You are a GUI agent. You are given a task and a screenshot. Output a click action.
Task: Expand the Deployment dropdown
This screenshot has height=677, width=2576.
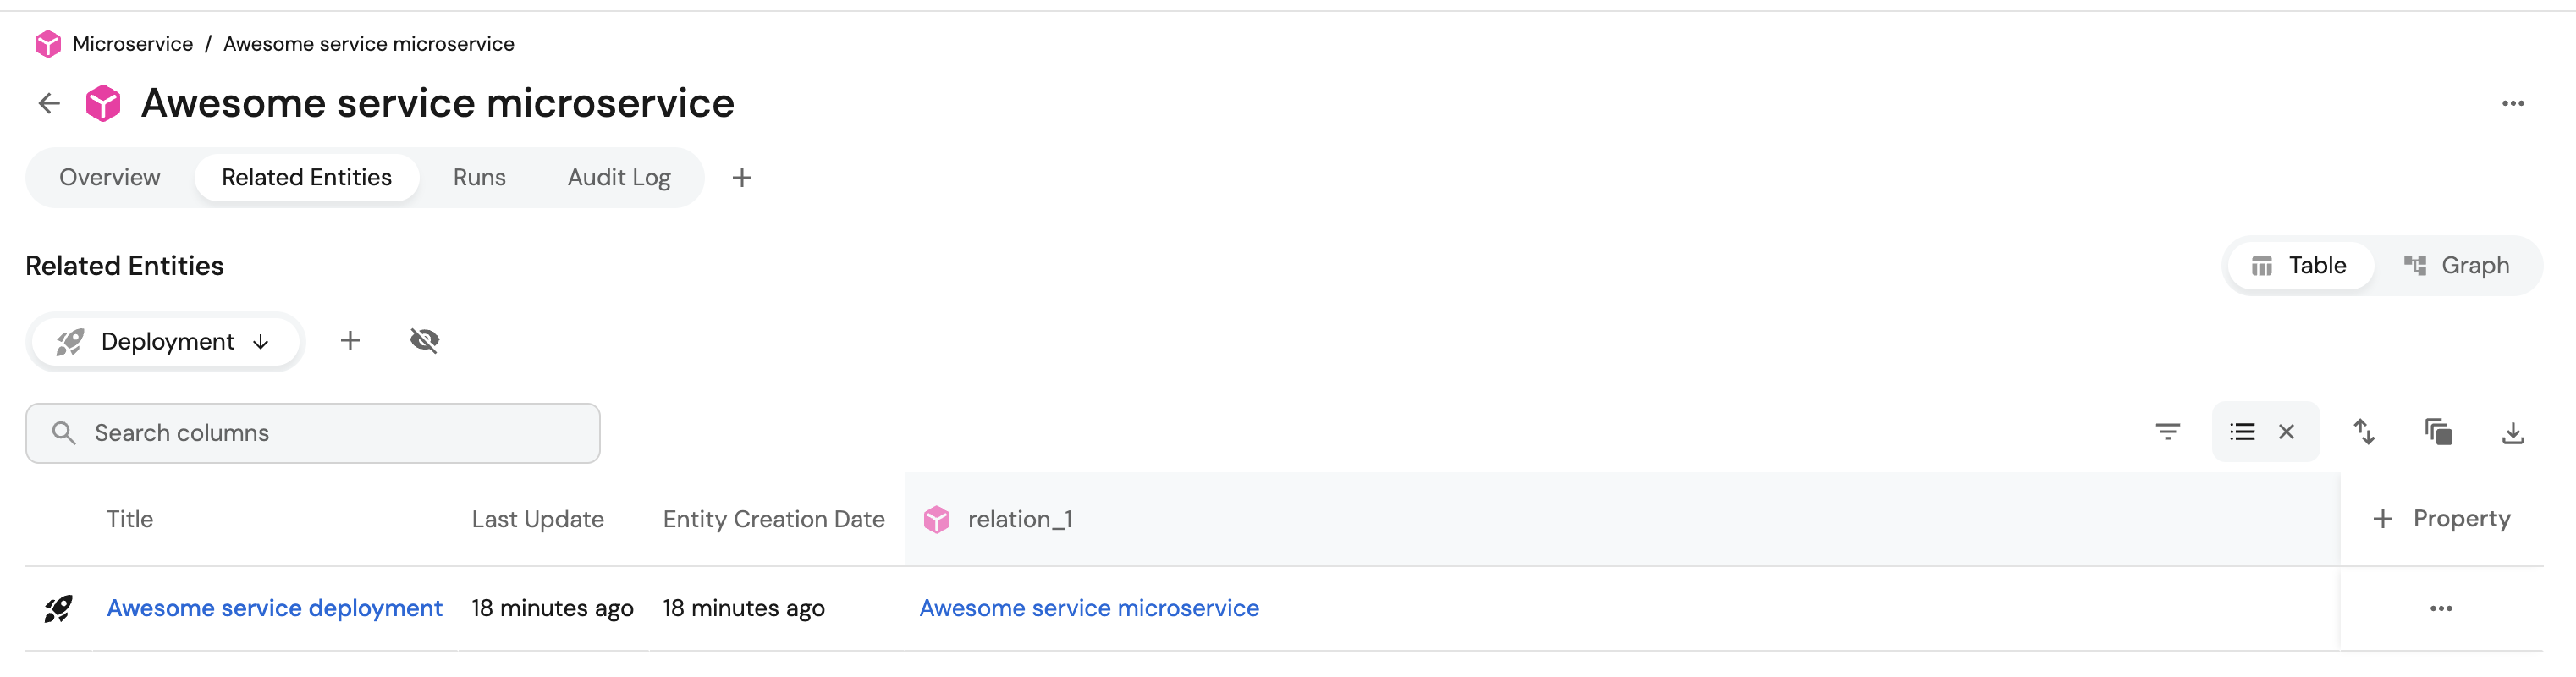tap(165, 342)
